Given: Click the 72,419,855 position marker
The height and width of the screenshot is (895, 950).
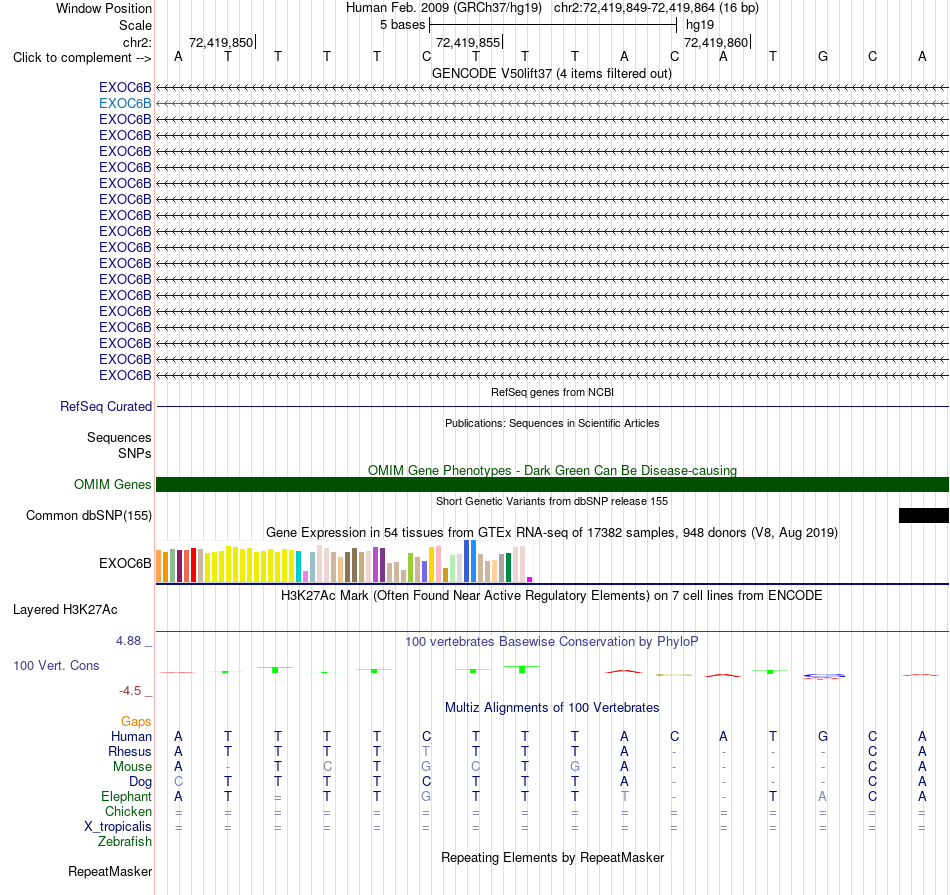Looking at the screenshot, I should coord(468,42).
